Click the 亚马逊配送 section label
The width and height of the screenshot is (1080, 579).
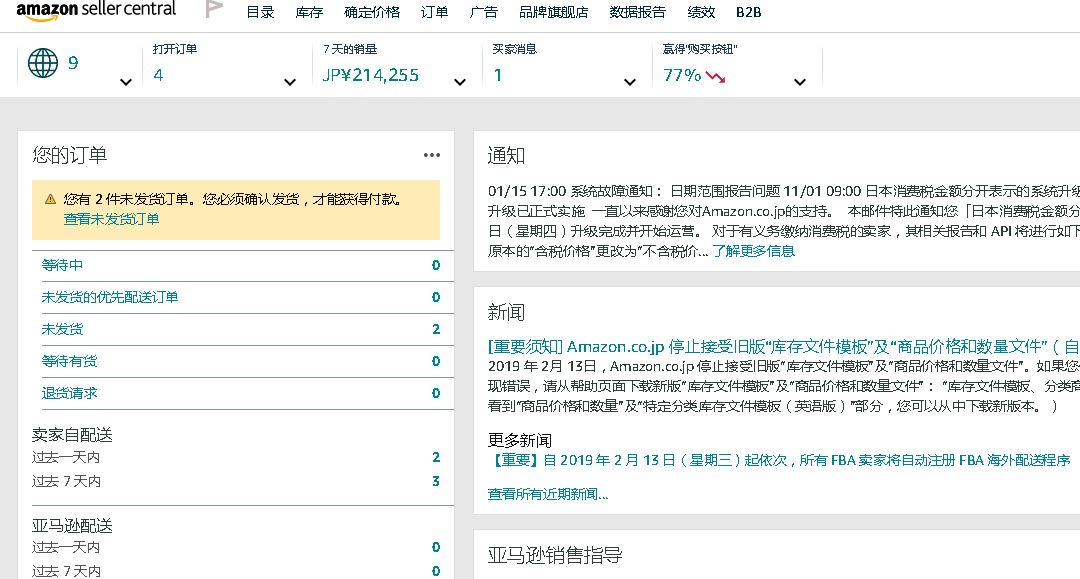click(72, 526)
